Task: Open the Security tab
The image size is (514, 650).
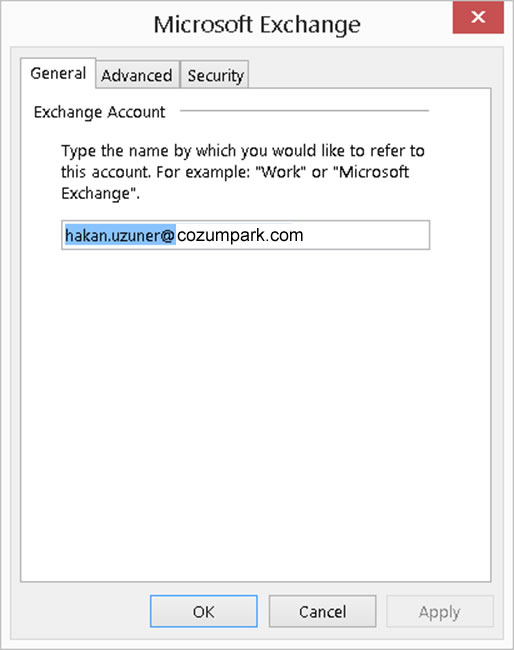Action: click(215, 75)
